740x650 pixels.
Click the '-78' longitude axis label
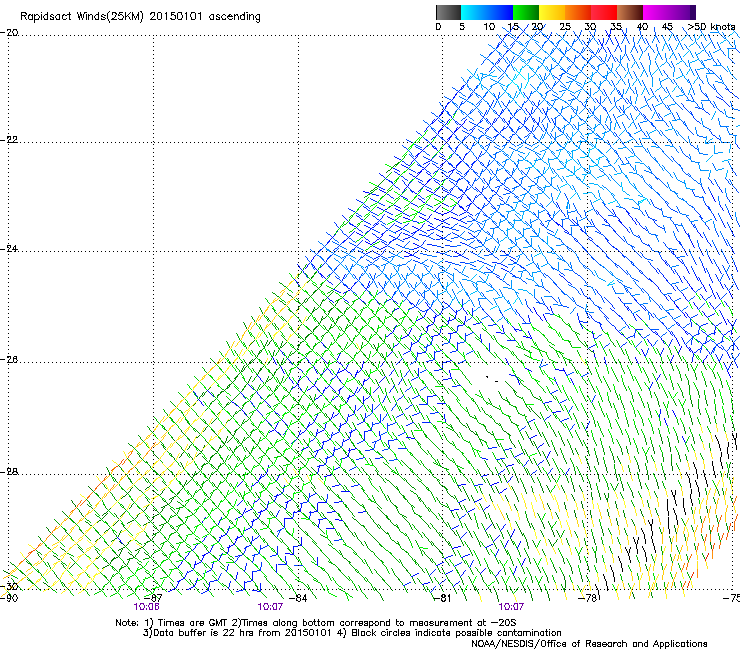click(x=588, y=598)
